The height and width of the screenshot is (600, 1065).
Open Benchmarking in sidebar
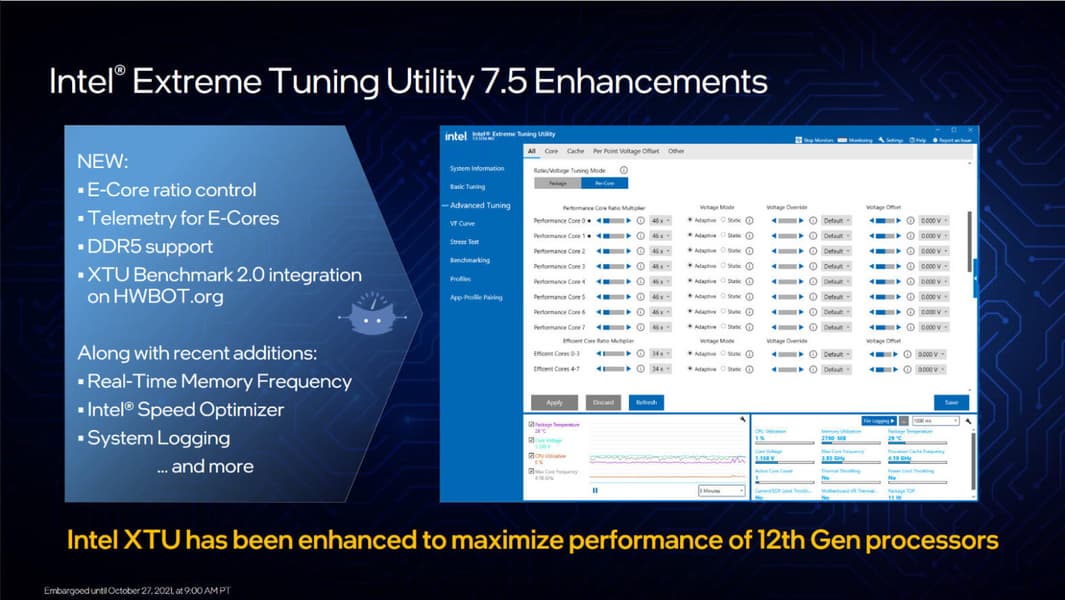click(x=469, y=260)
